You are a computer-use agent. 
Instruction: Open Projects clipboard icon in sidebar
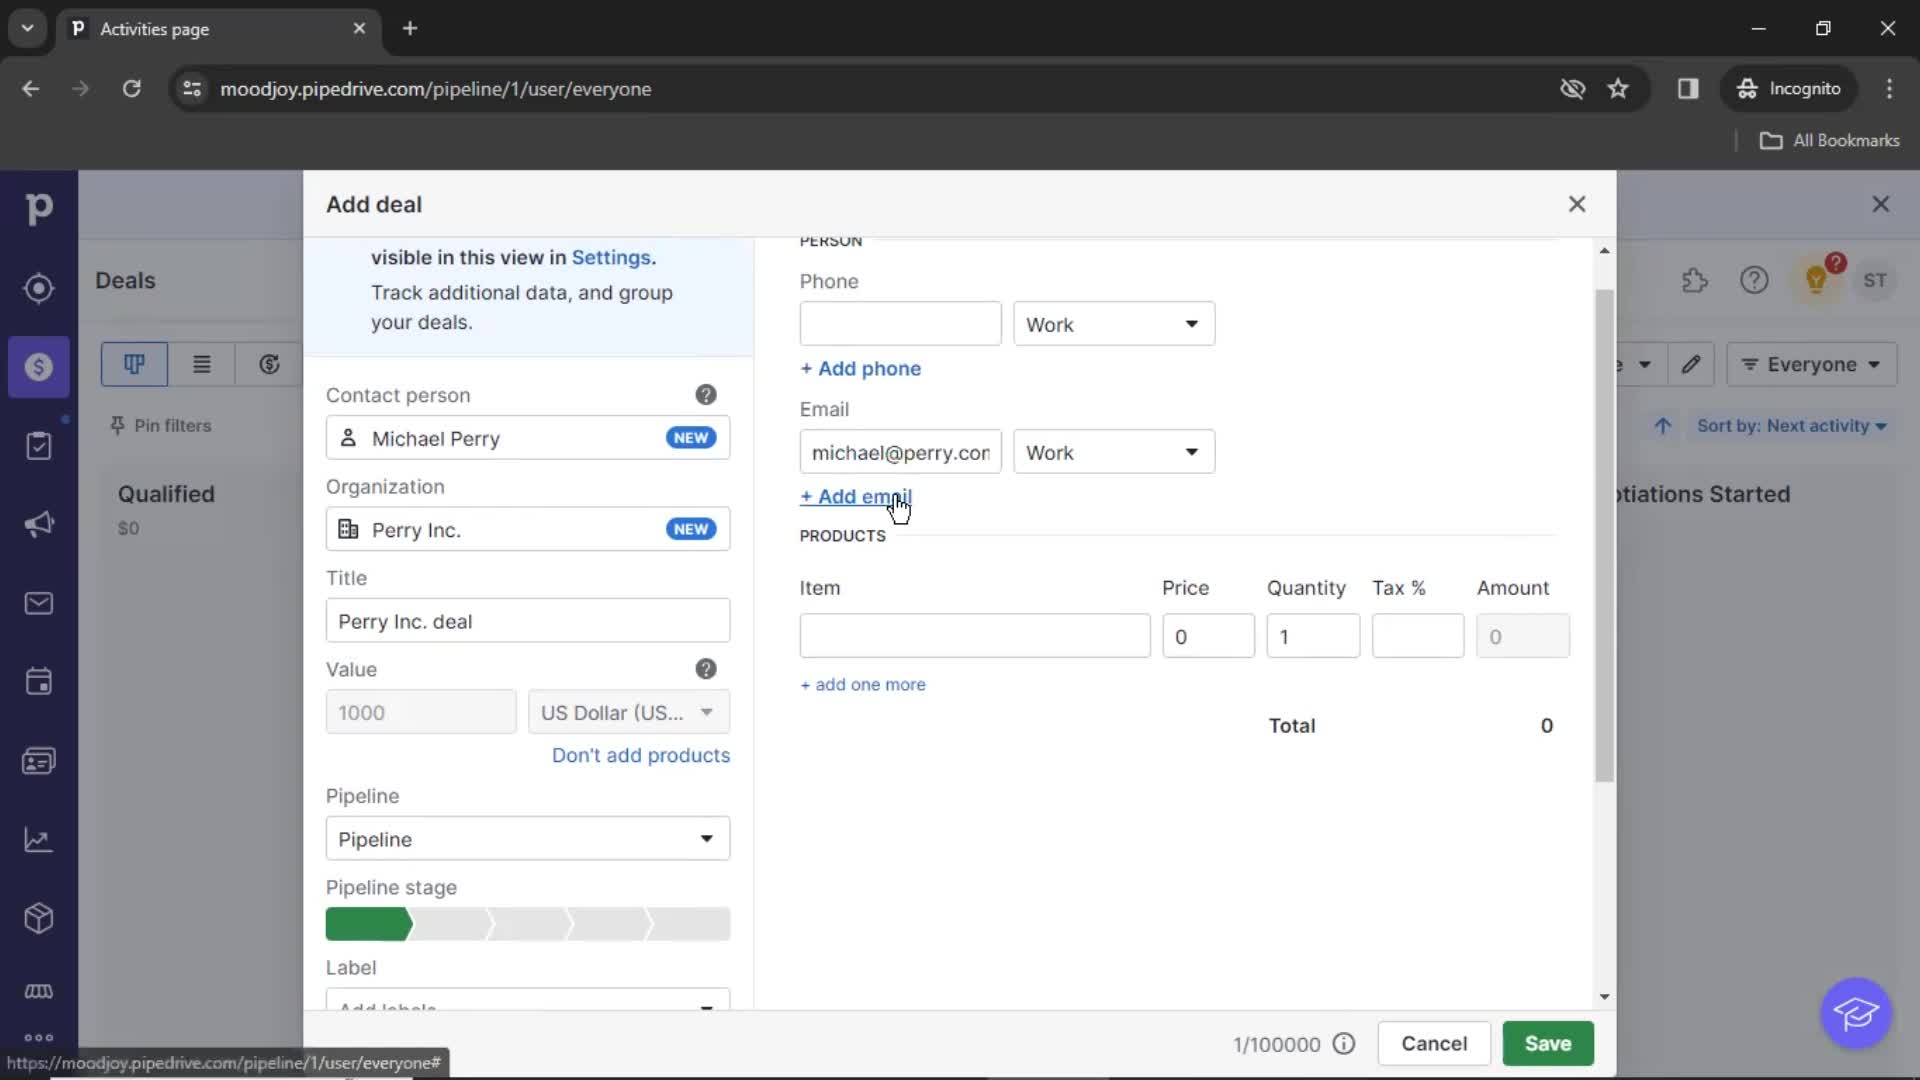point(38,446)
